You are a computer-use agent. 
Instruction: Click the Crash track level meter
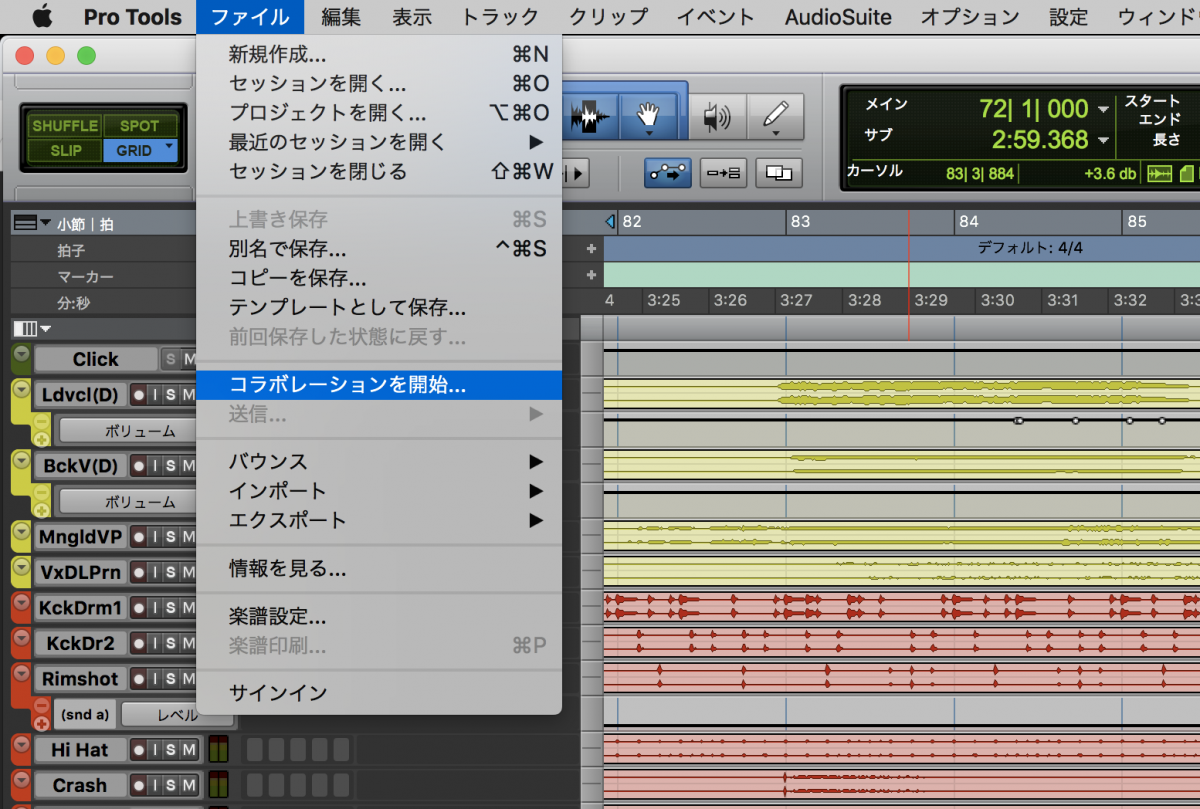coord(218,786)
